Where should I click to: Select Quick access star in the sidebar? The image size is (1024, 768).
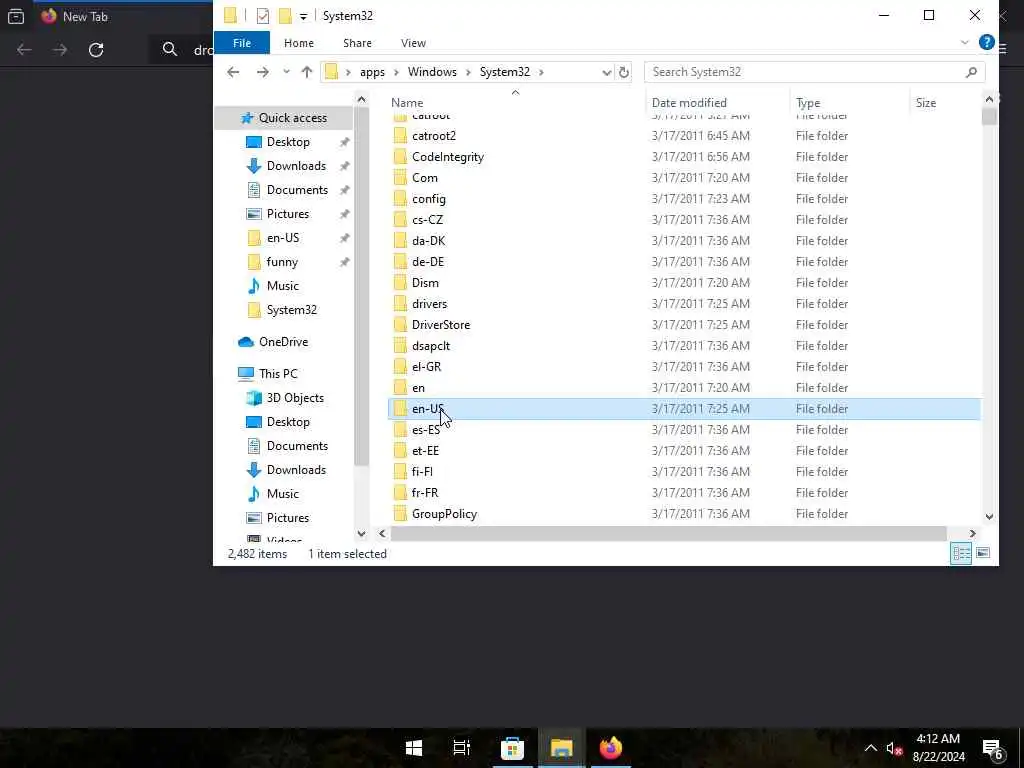[x=284, y=118]
